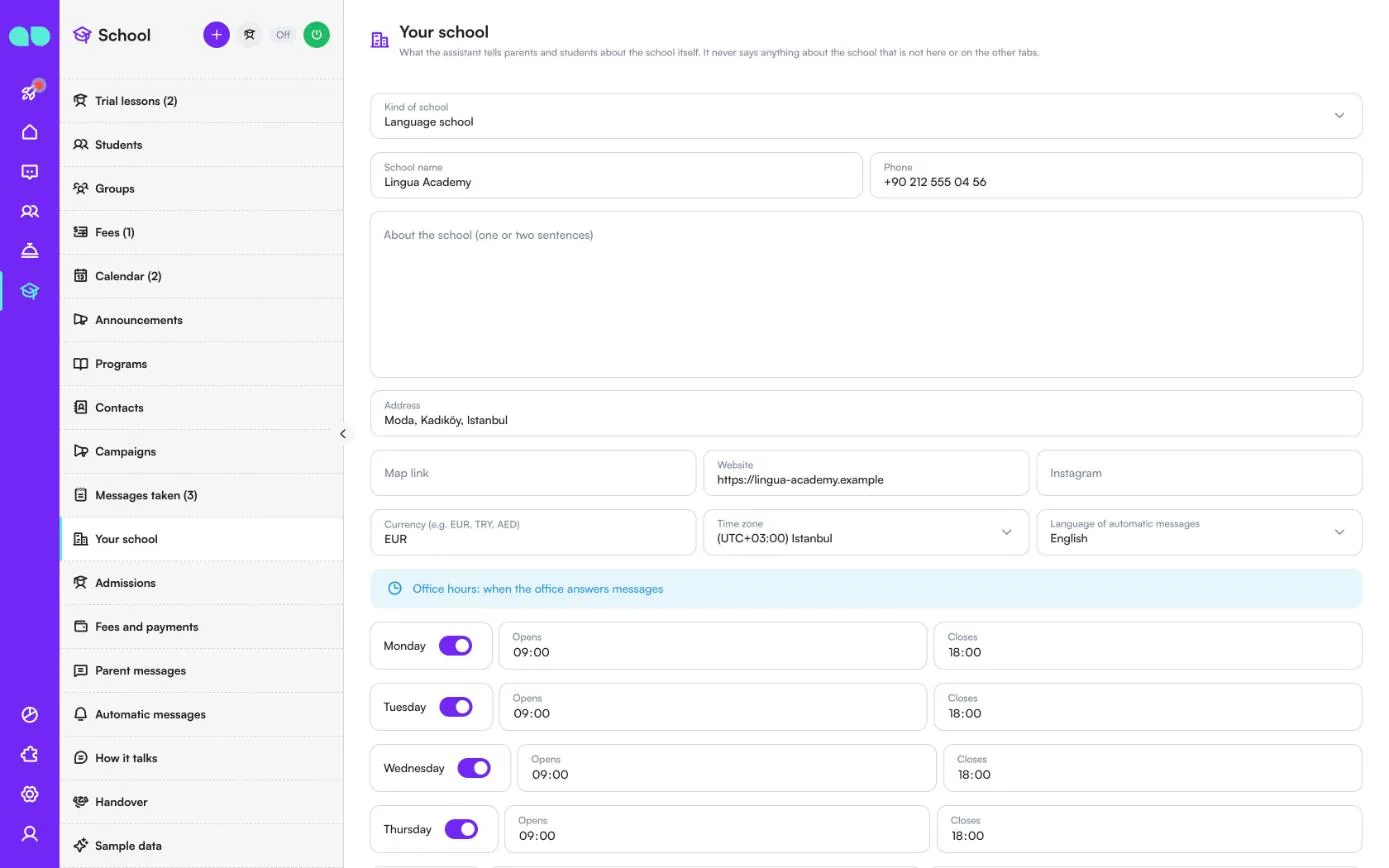The width and height of the screenshot is (1389, 868).
Task: Open Trial lessons (2) in the sidebar
Action: [x=201, y=101]
